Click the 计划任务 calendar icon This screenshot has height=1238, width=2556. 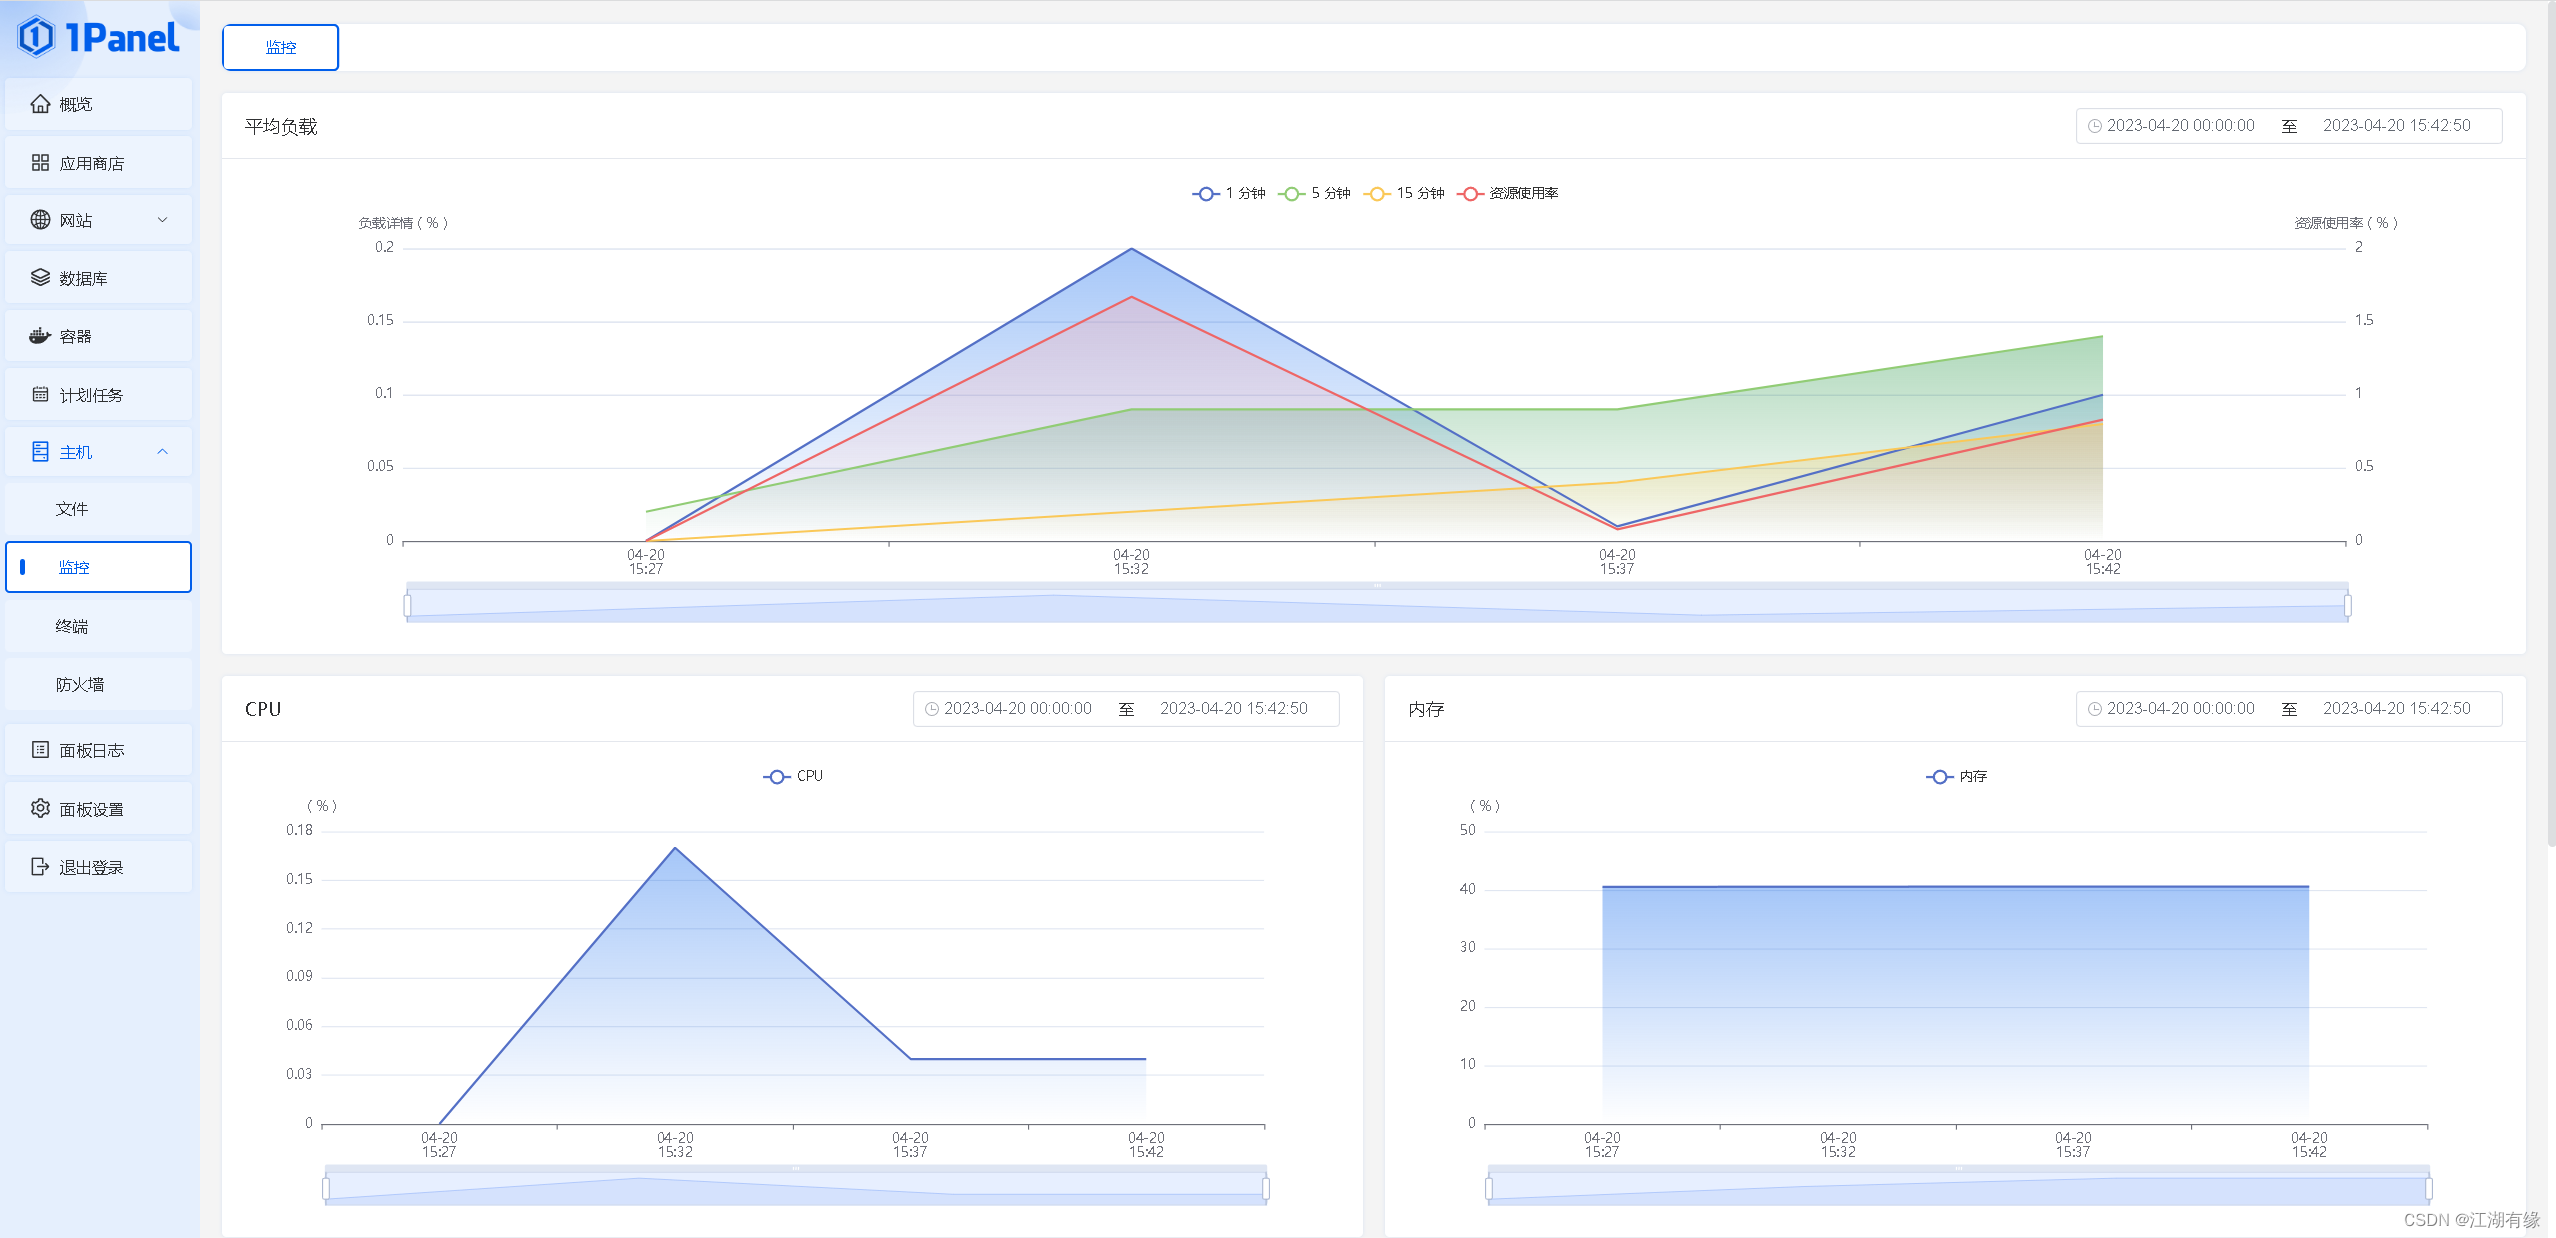pos(40,395)
